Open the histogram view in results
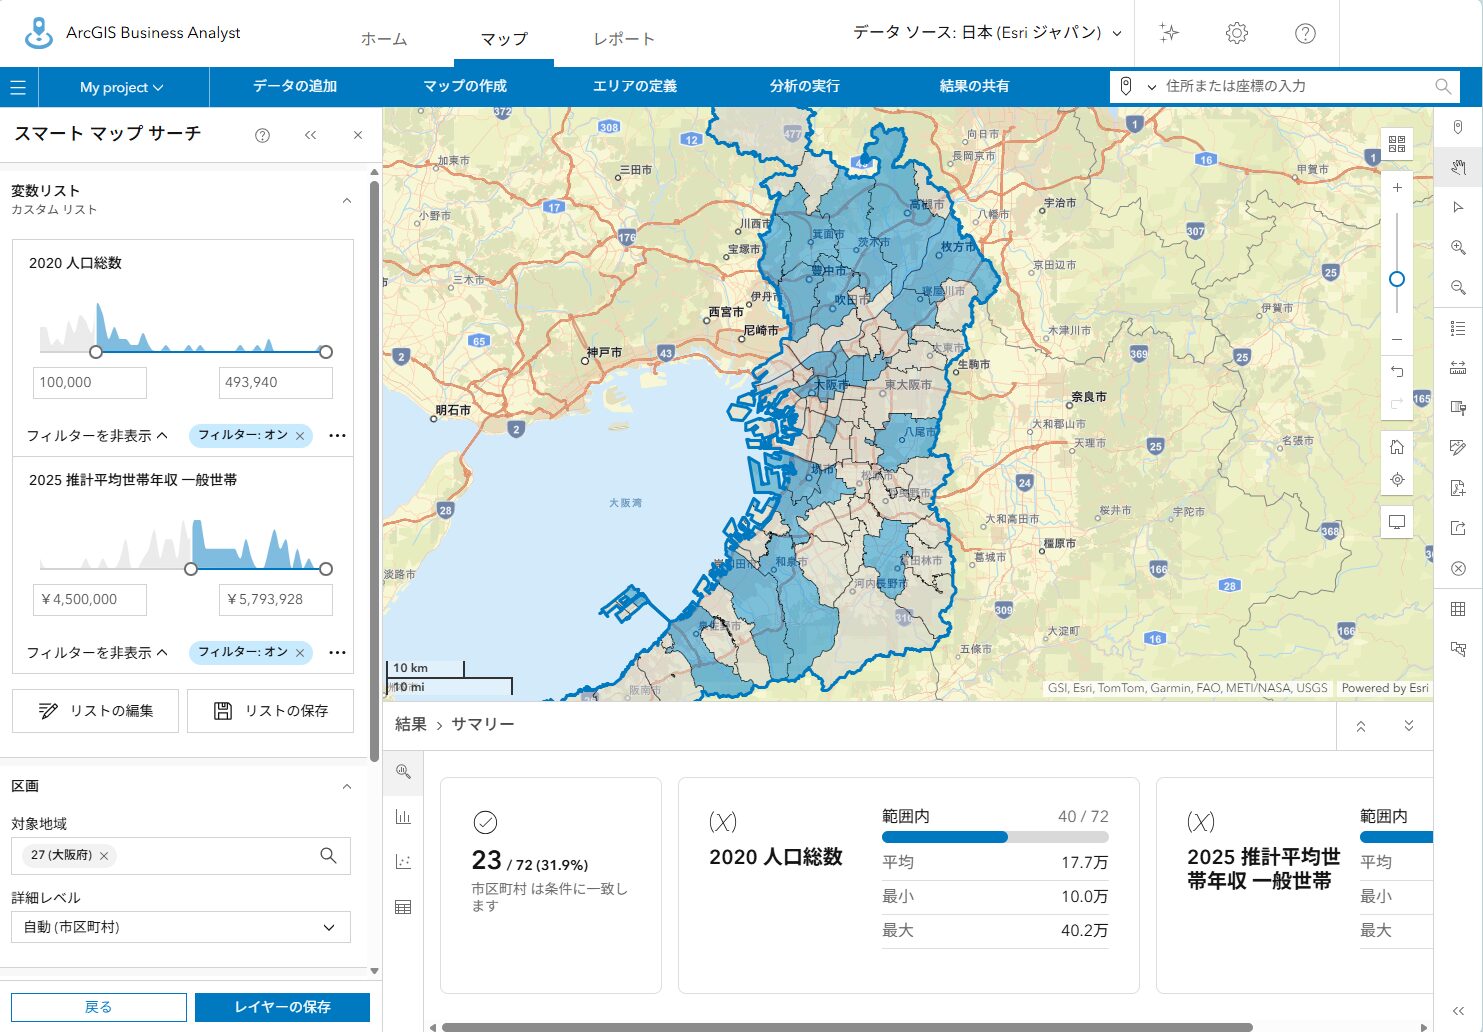The width and height of the screenshot is (1483, 1032). point(403,817)
